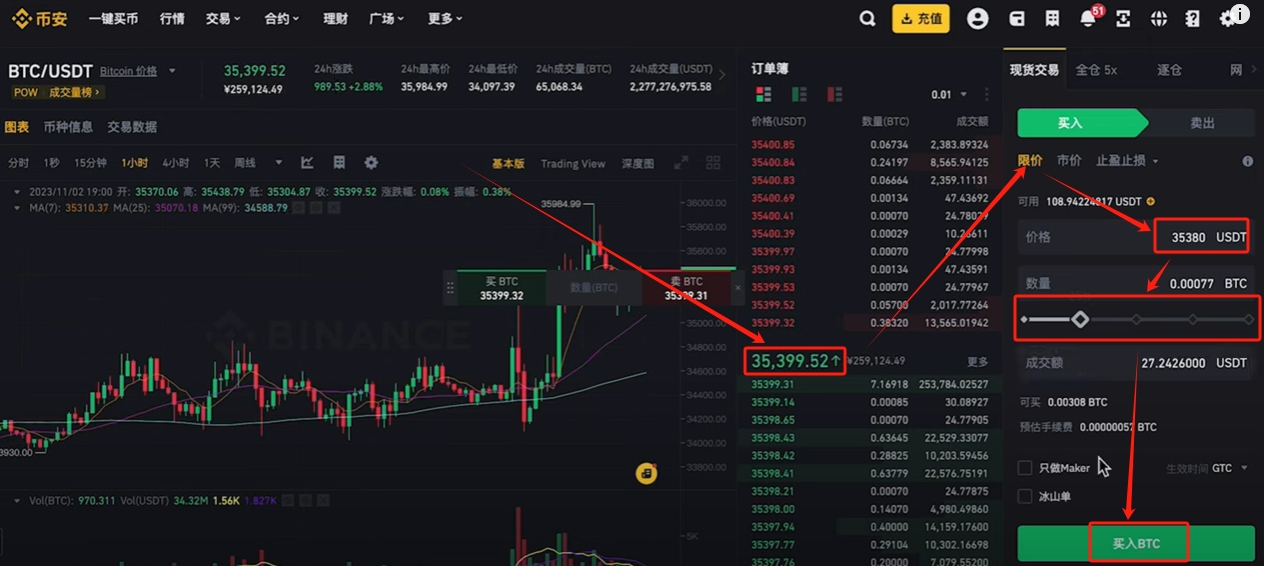Switch to the 币种信息 tab
Viewport: 1264px width, 566px height.
[68, 127]
